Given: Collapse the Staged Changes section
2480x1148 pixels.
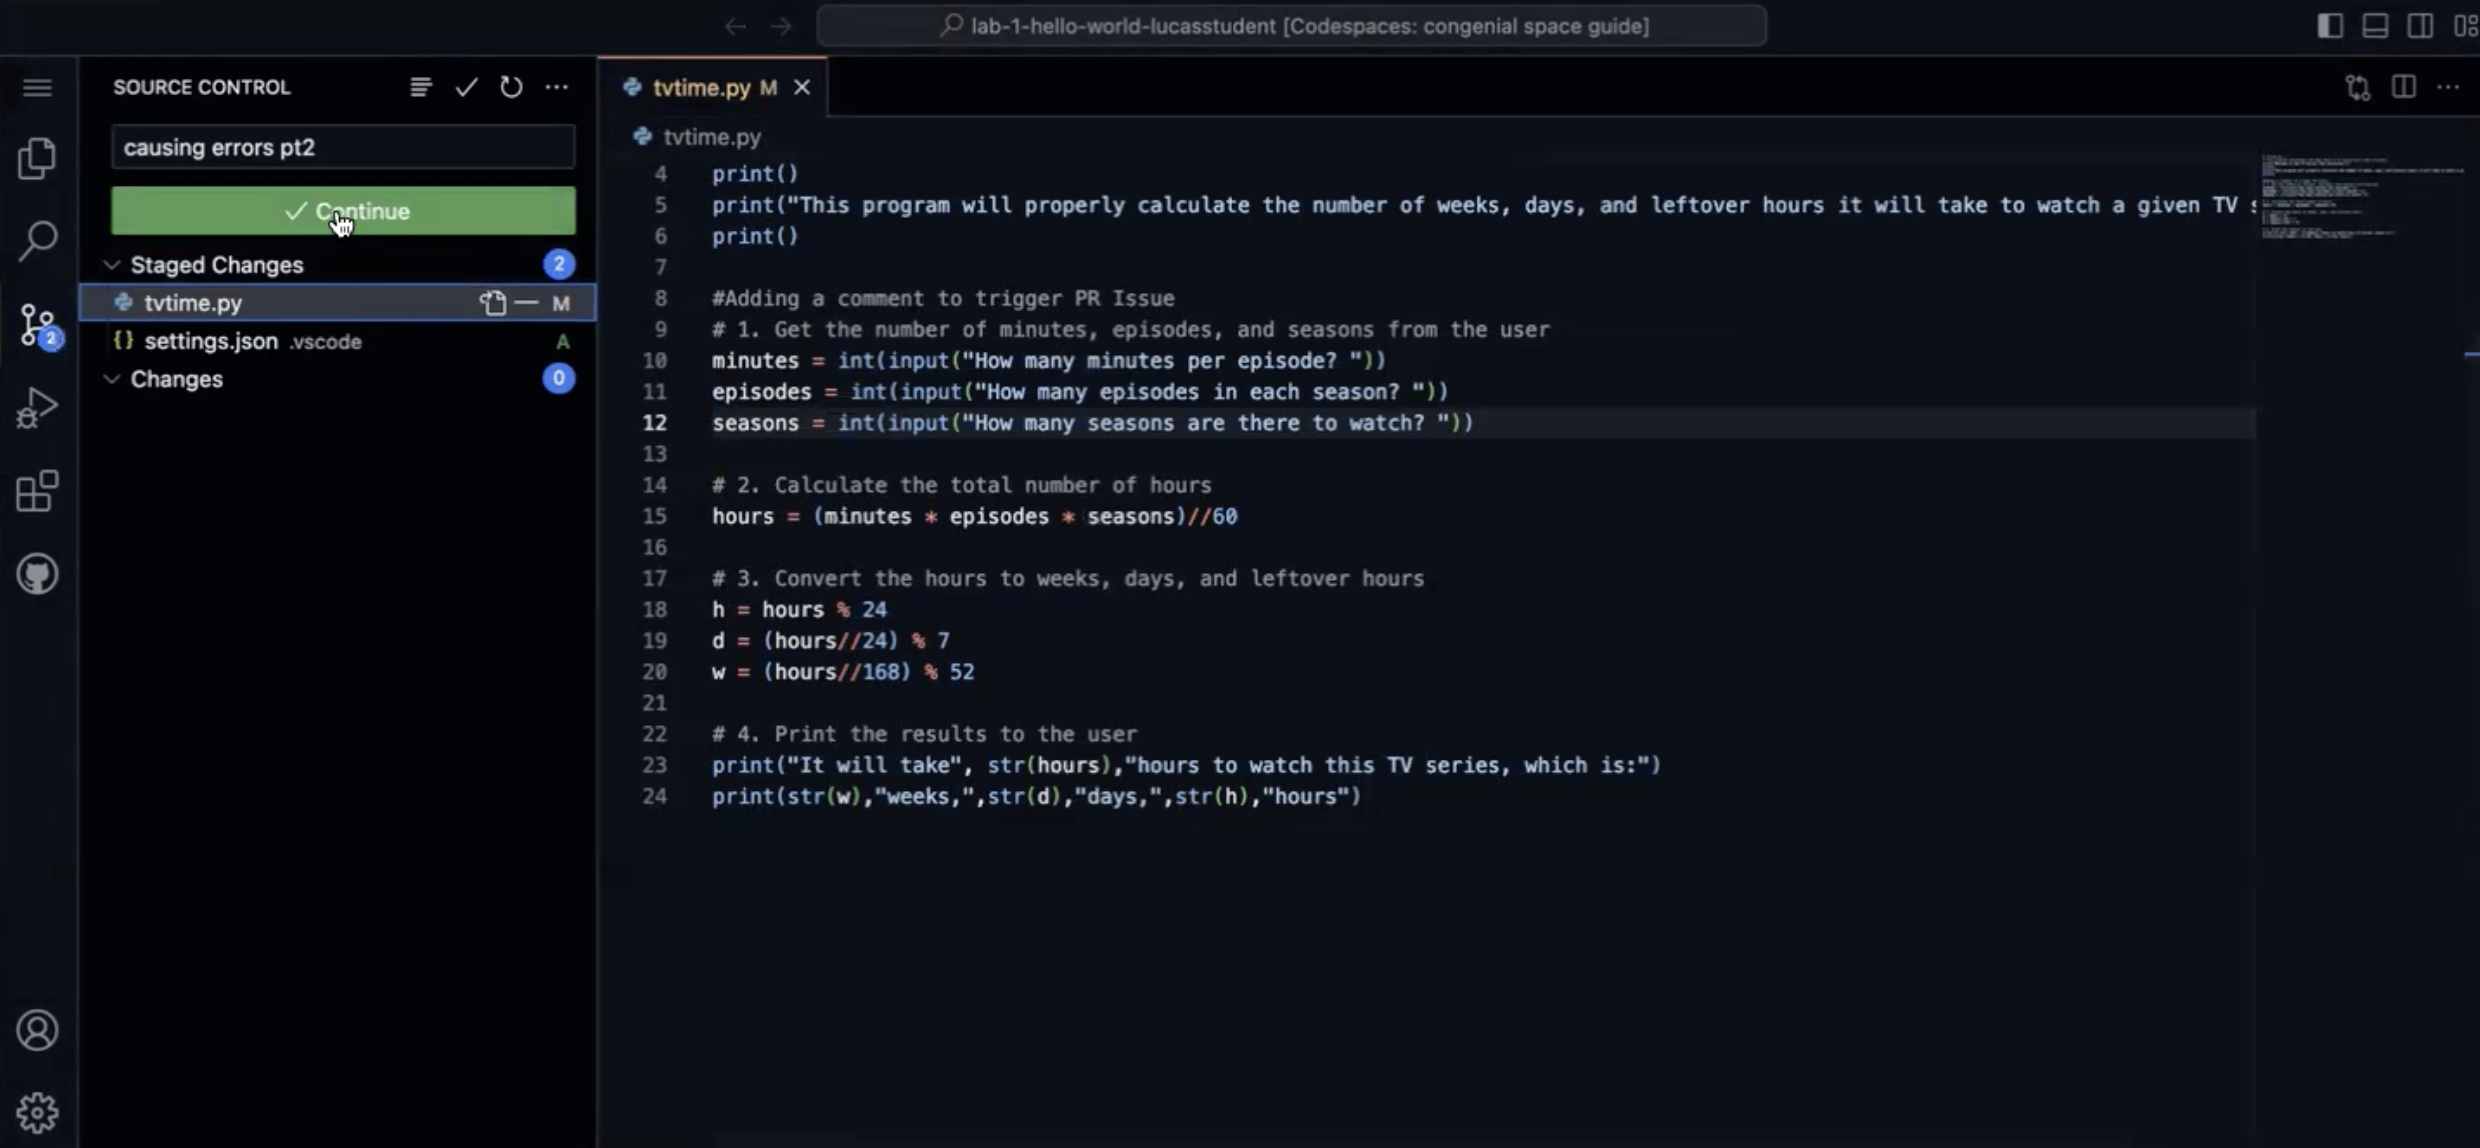Looking at the screenshot, I should click(112, 265).
